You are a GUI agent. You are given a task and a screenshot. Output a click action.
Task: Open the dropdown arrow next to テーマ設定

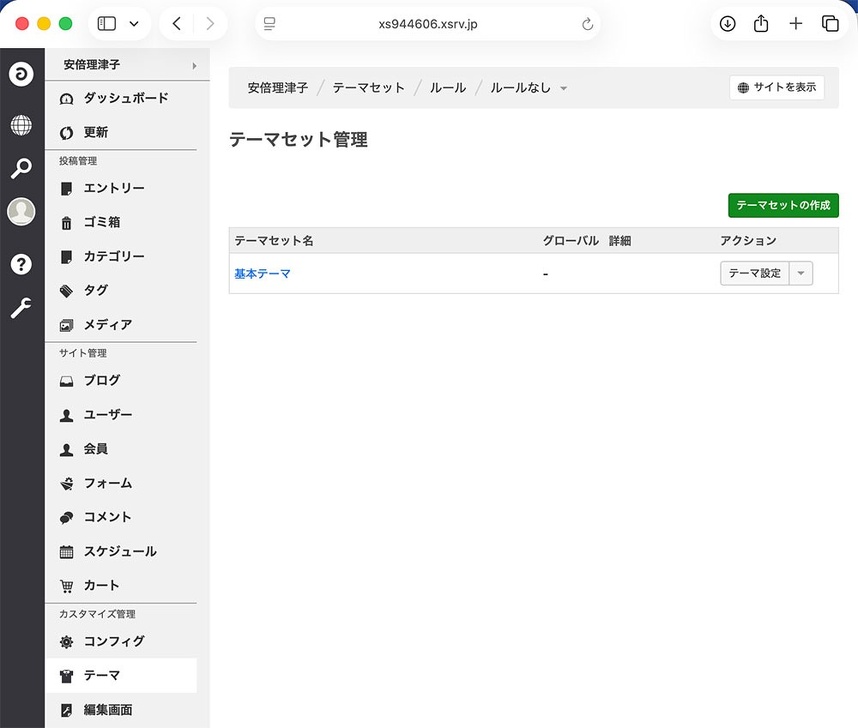pyautogui.click(x=800, y=272)
